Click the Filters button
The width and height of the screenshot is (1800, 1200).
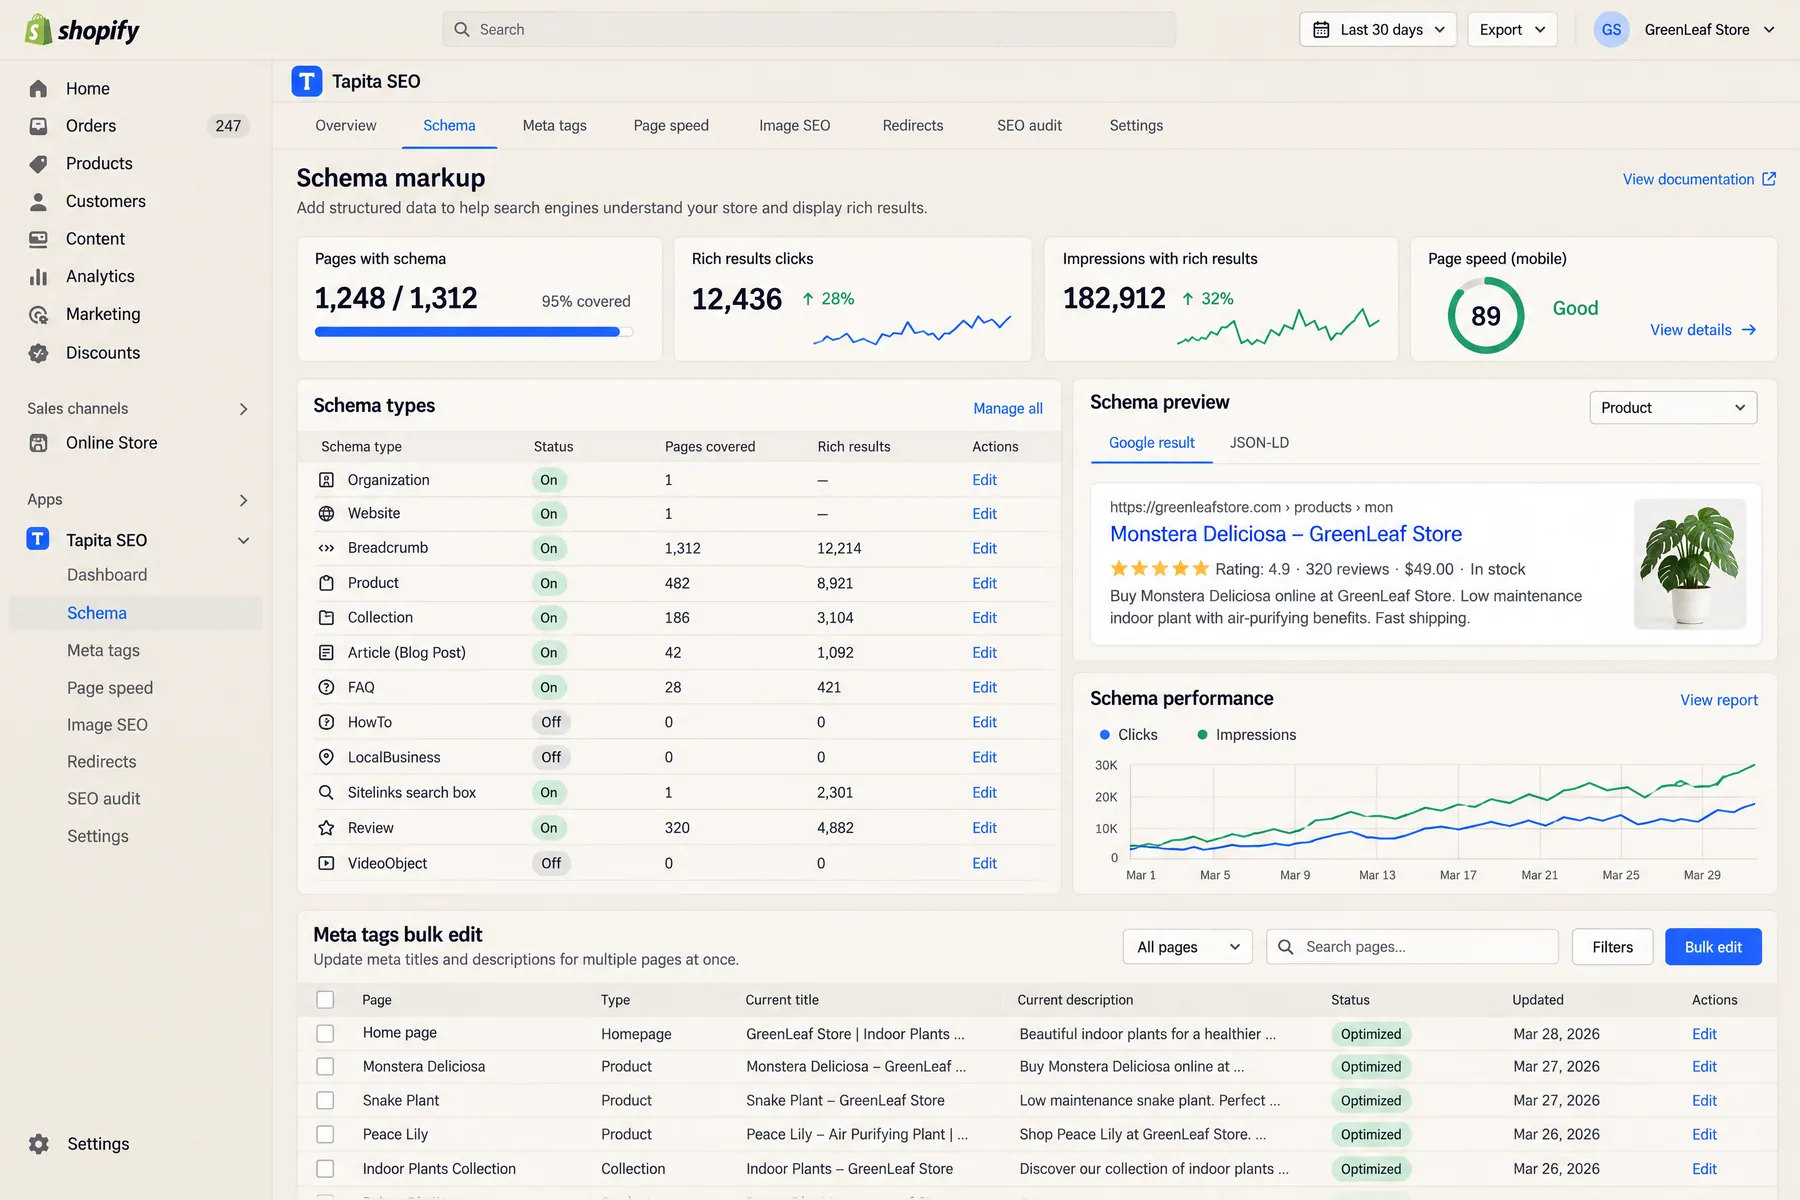[x=1612, y=947]
